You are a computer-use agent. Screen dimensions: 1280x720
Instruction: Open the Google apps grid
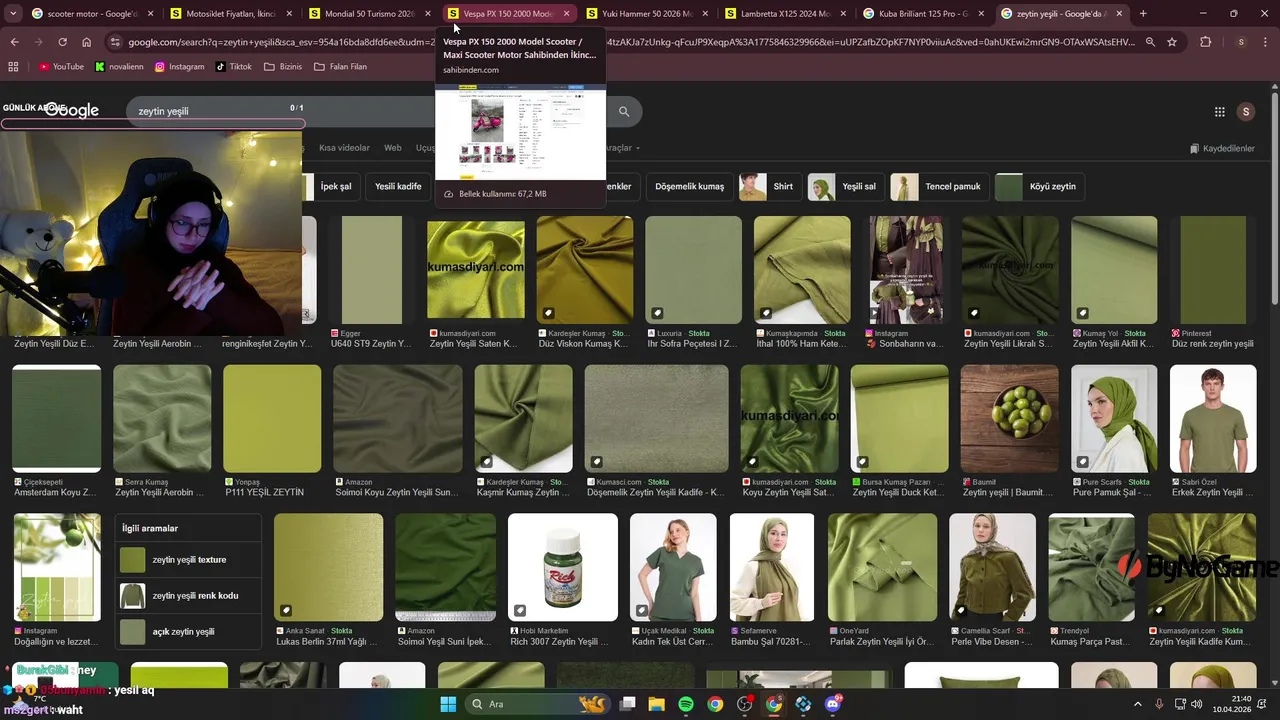click(1220, 112)
